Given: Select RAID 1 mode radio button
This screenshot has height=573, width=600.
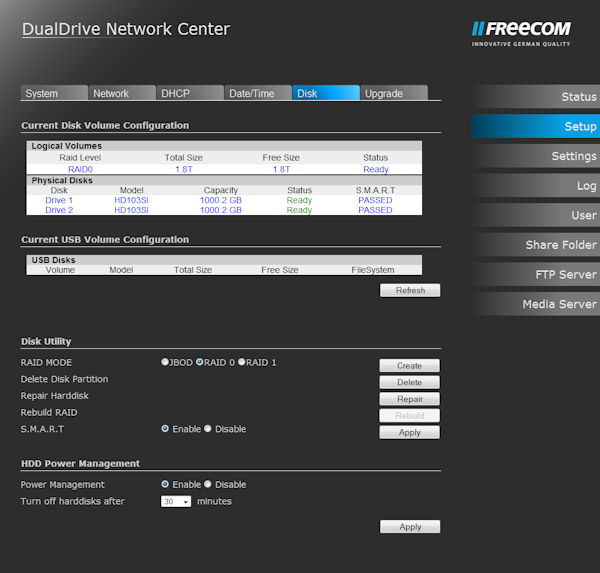Looking at the screenshot, I should [242, 362].
